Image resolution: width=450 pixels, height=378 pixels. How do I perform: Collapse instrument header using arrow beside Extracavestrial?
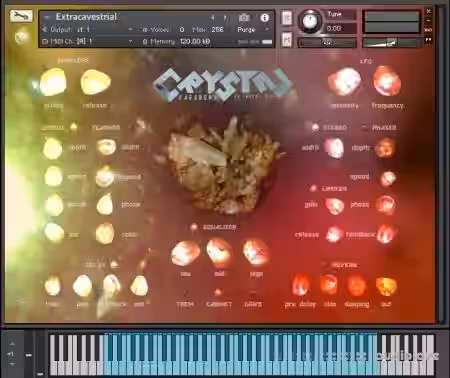[47, 16]
